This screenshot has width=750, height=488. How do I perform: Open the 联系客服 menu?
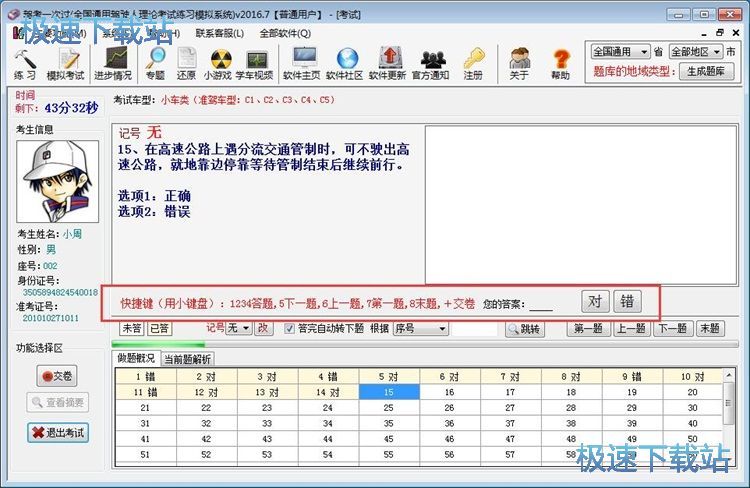click(x=218, y=33)
